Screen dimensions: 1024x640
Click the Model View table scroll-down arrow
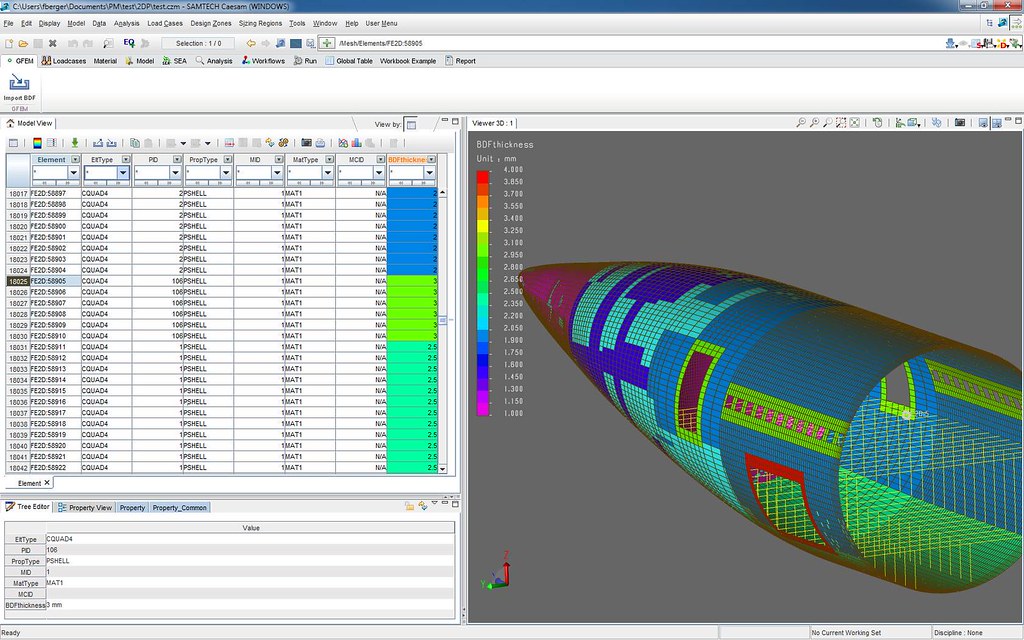[442, 468]
